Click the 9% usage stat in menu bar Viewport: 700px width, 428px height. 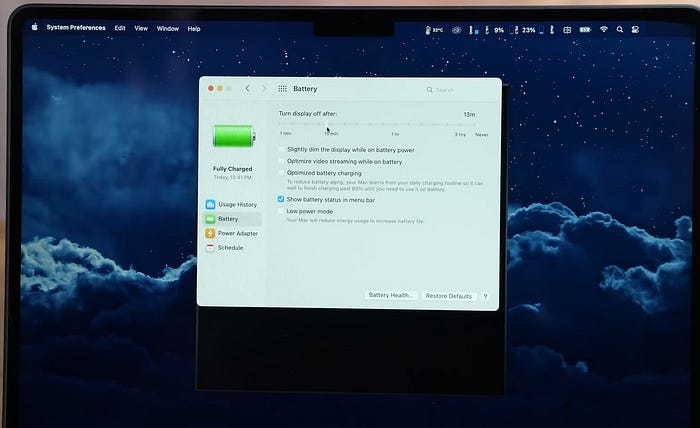click(x=499, y=30)
